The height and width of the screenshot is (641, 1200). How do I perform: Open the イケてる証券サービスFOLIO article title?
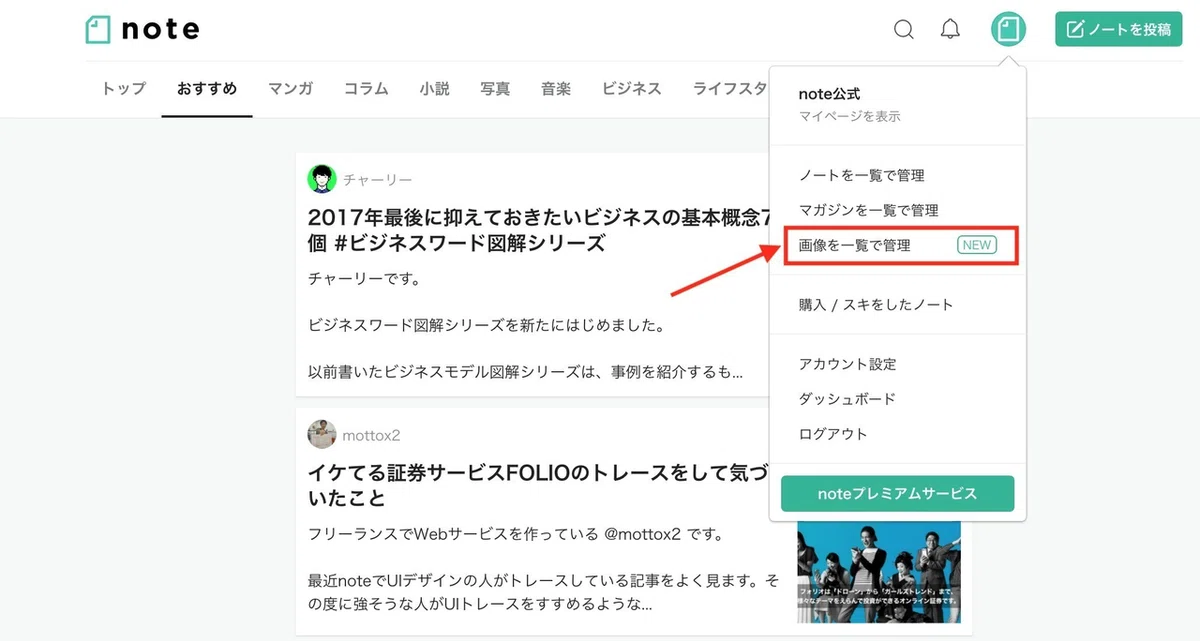(x=540, y=484)
